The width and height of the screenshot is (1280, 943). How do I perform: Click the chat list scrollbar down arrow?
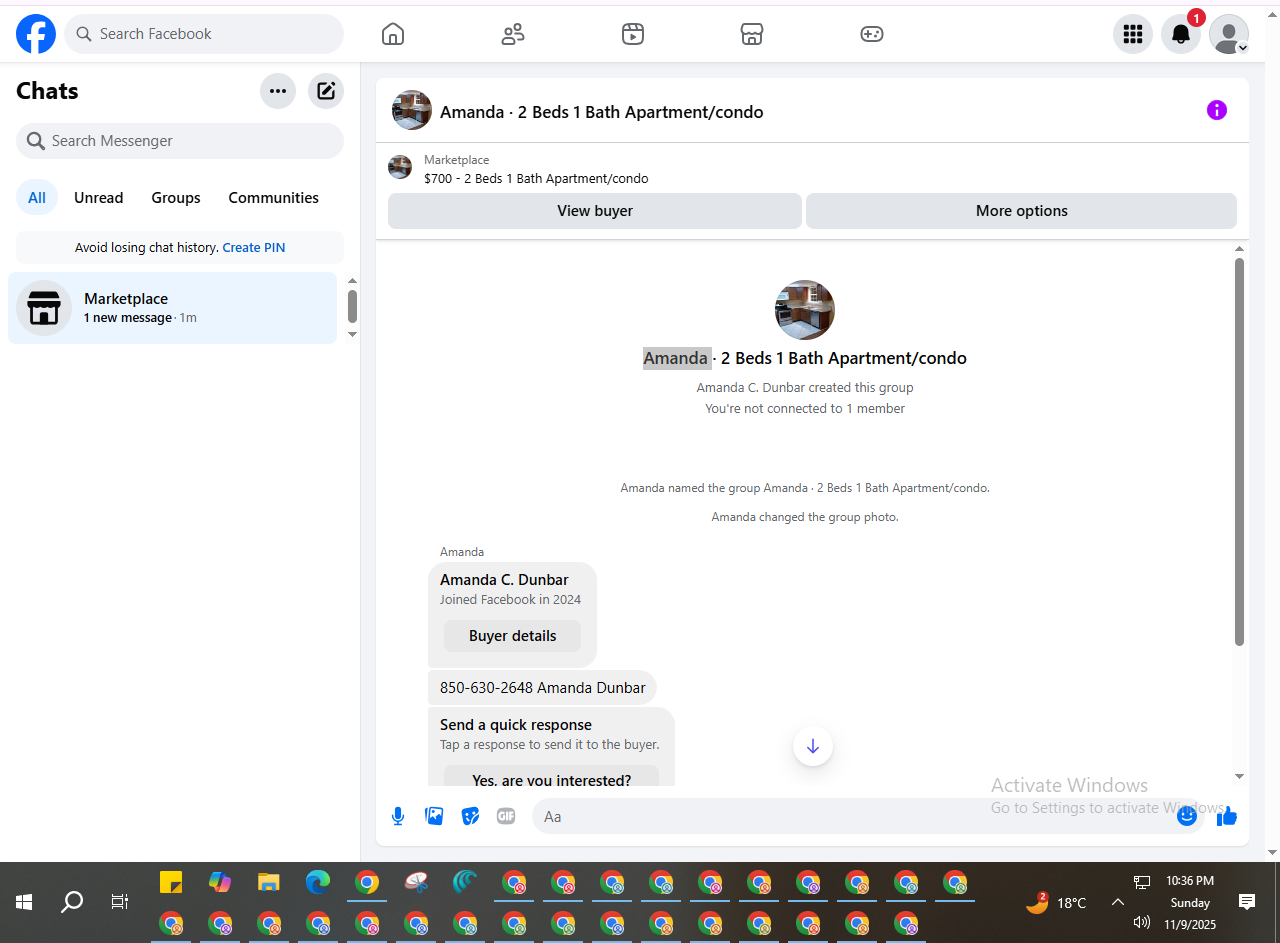pyautogui.click(x=352, y=334)
